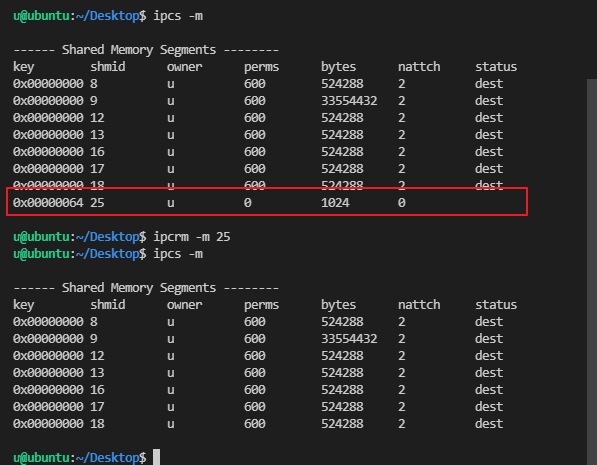Click the terminal vertical scrollbar thumb

(x=592, y=272)
